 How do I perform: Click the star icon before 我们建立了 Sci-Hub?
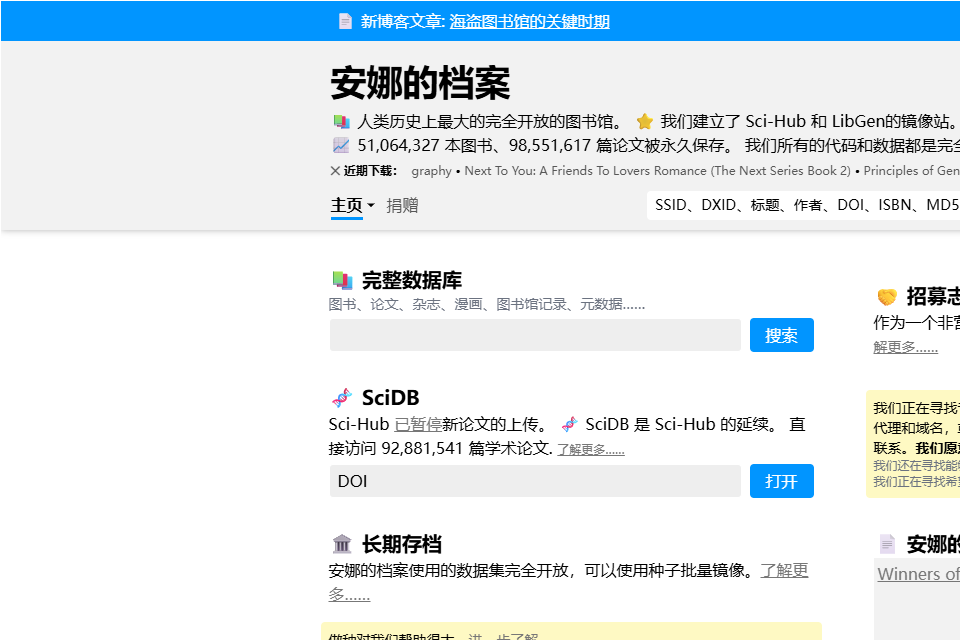click(644, 121)
